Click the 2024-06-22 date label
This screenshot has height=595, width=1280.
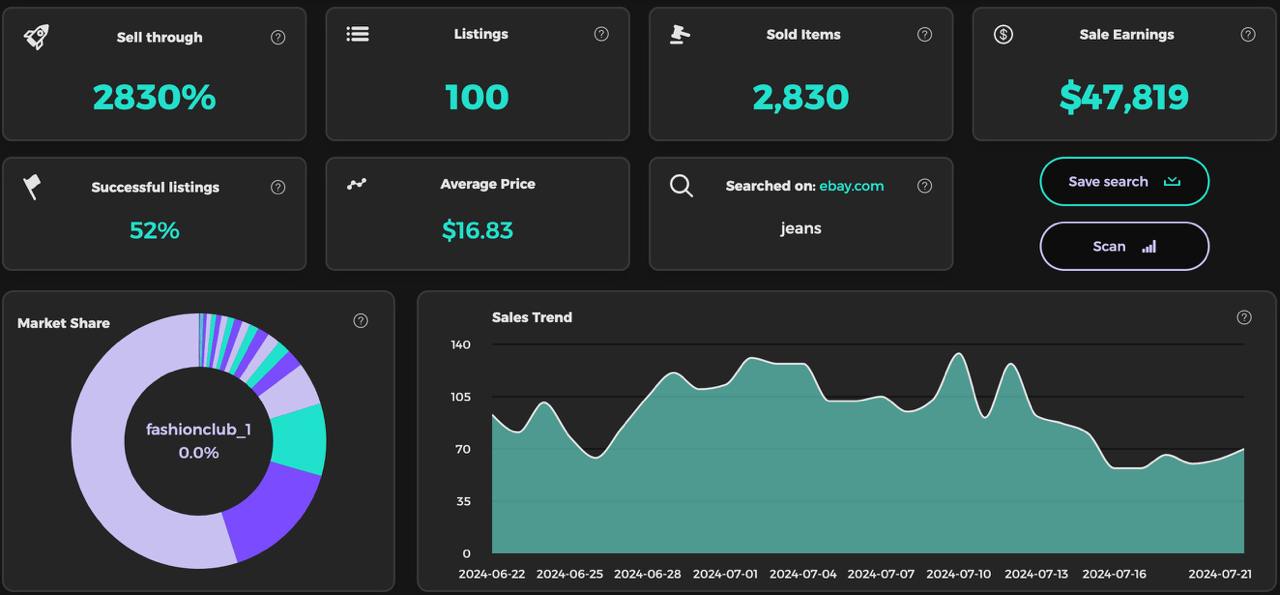(x=492, y=574)
